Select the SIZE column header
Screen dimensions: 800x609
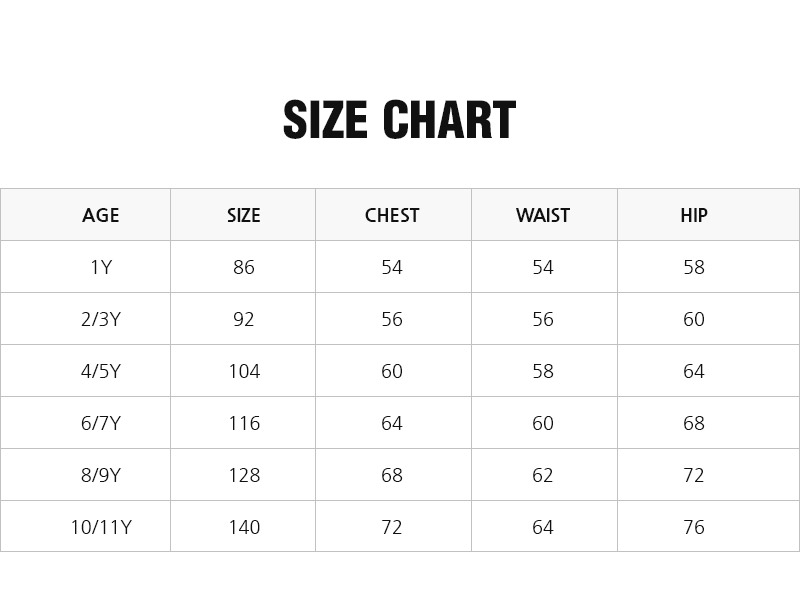click(x=244, y=215)
